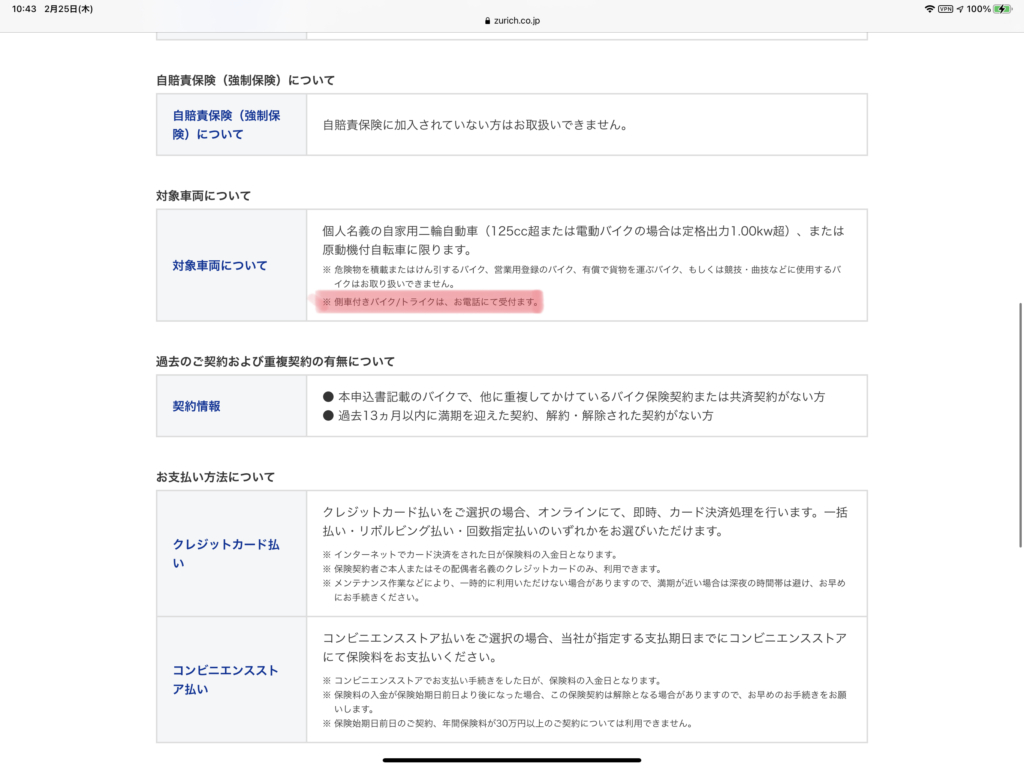Tap the 10:43 clock in status bar

(23, 9)
